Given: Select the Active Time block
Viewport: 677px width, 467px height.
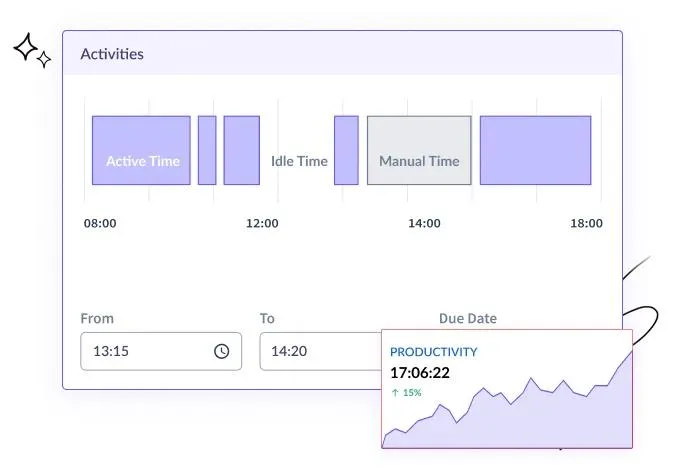Looking at the screenshot, I should (x=141, y=150).
